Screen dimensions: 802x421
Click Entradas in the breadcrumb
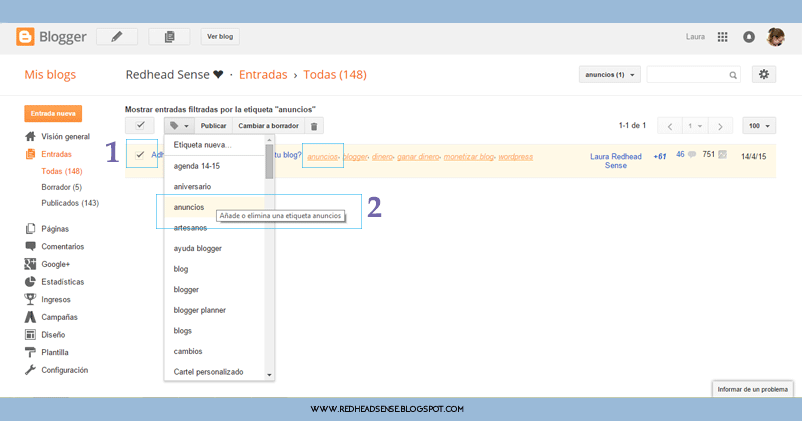pos(263,75)
